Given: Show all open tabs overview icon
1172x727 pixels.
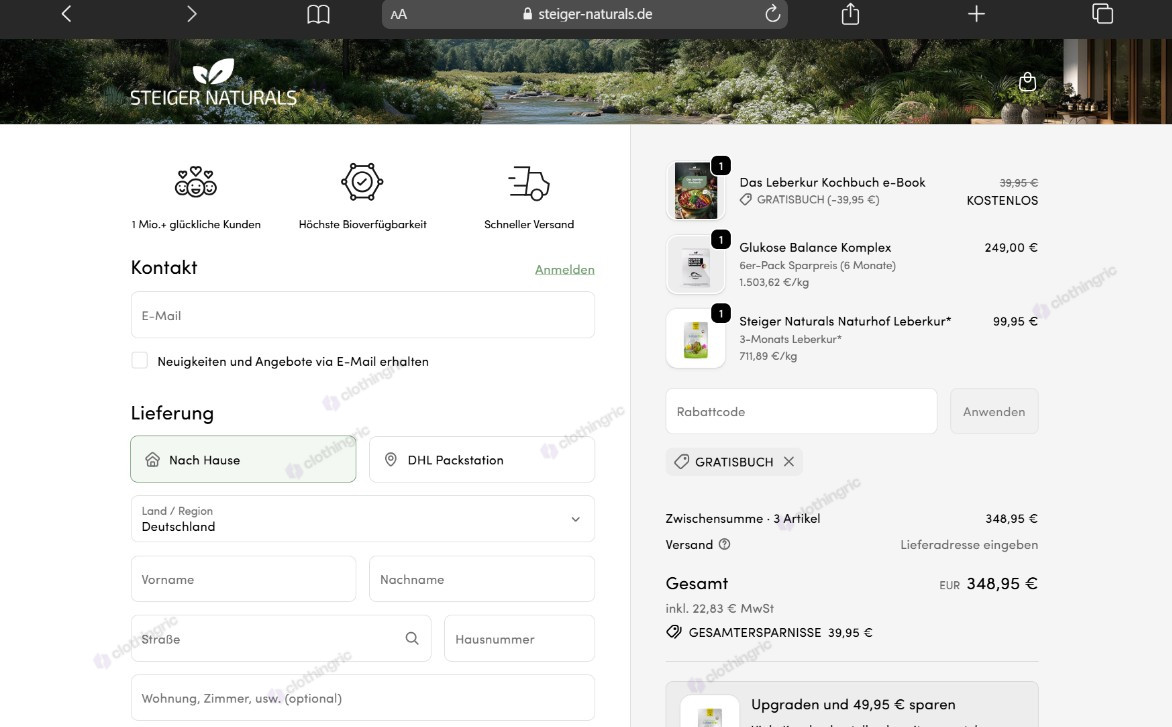Looking at the screenshot, I should coord(1102,13).
